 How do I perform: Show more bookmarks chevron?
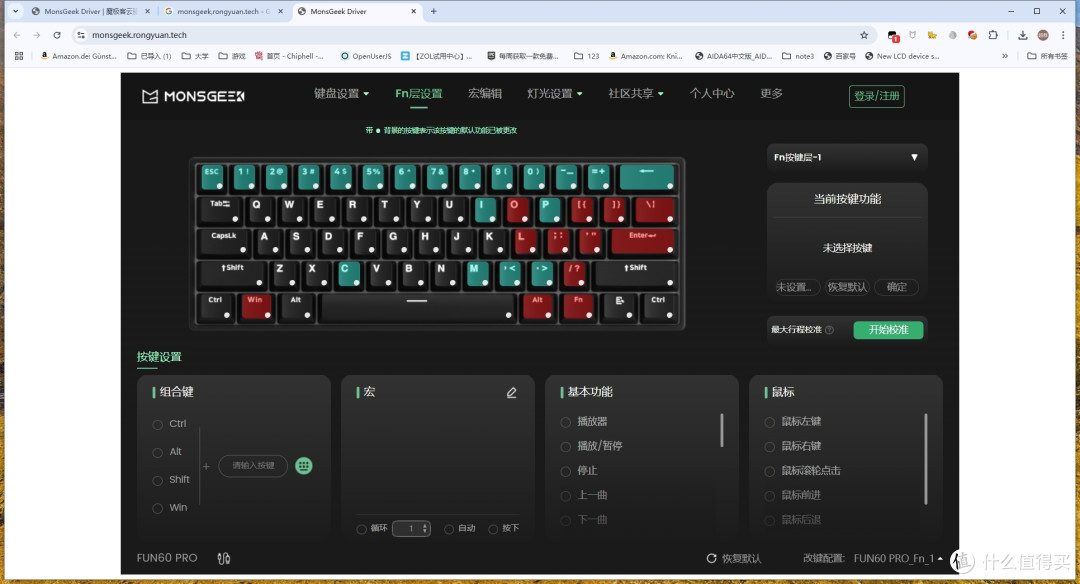pos(1005,56)
